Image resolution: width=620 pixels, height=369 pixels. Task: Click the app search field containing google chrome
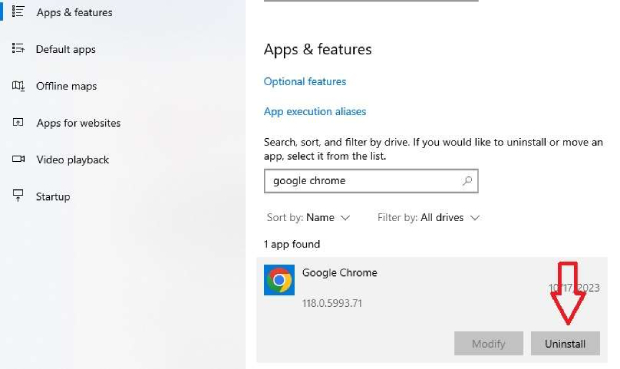pos(371,181)
